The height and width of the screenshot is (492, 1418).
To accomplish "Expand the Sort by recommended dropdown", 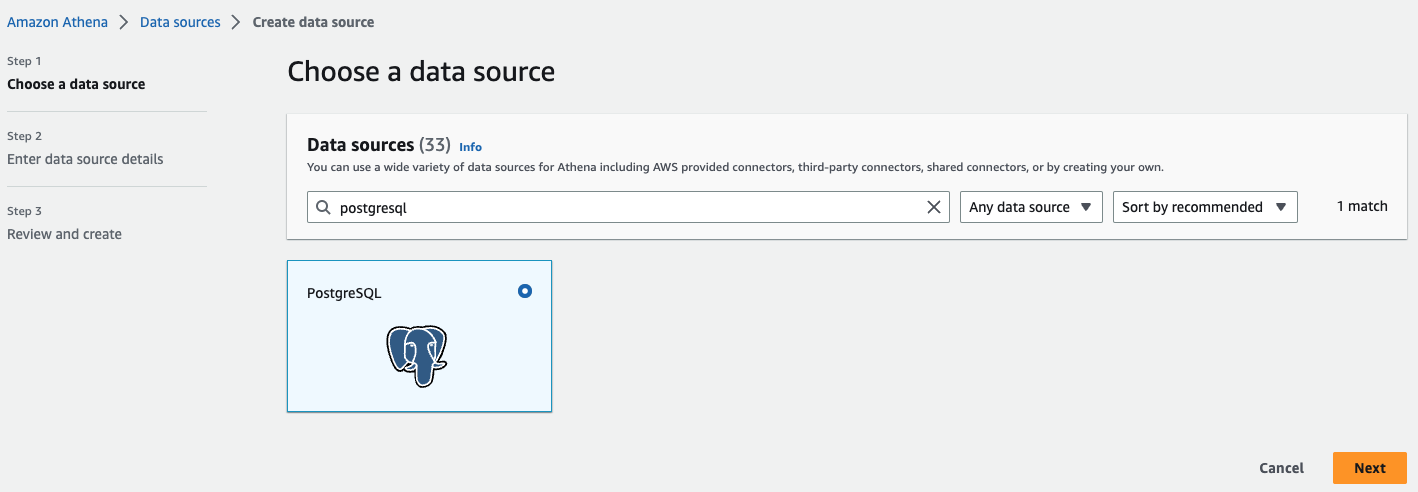I will click(1205, 208).
